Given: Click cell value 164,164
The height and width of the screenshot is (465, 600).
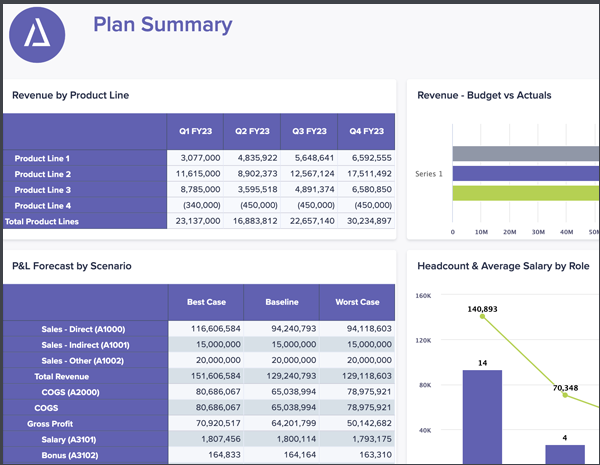Looking at the screenshot, I should pos(300,455).
